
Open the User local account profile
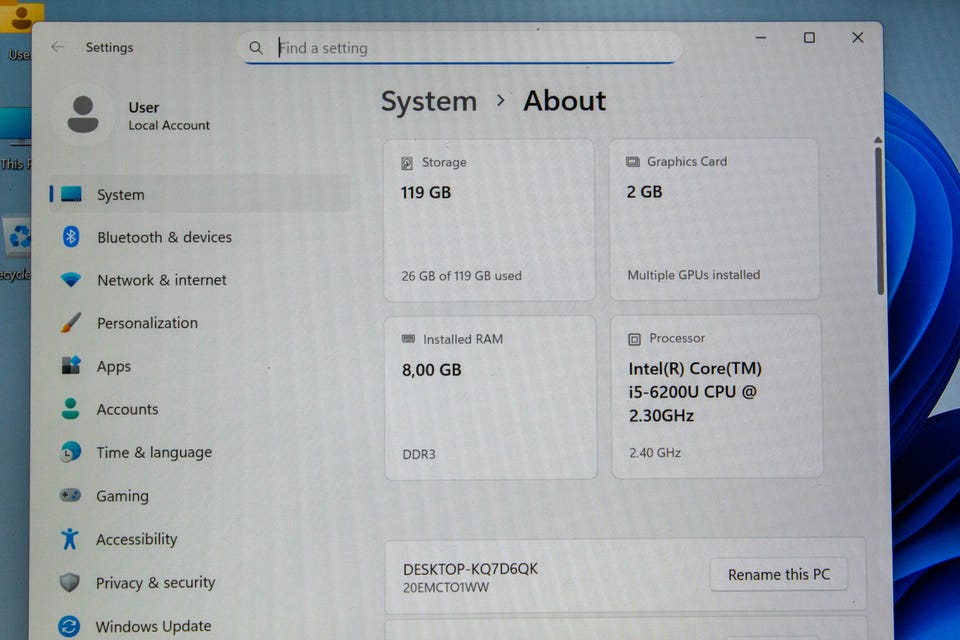133,115
